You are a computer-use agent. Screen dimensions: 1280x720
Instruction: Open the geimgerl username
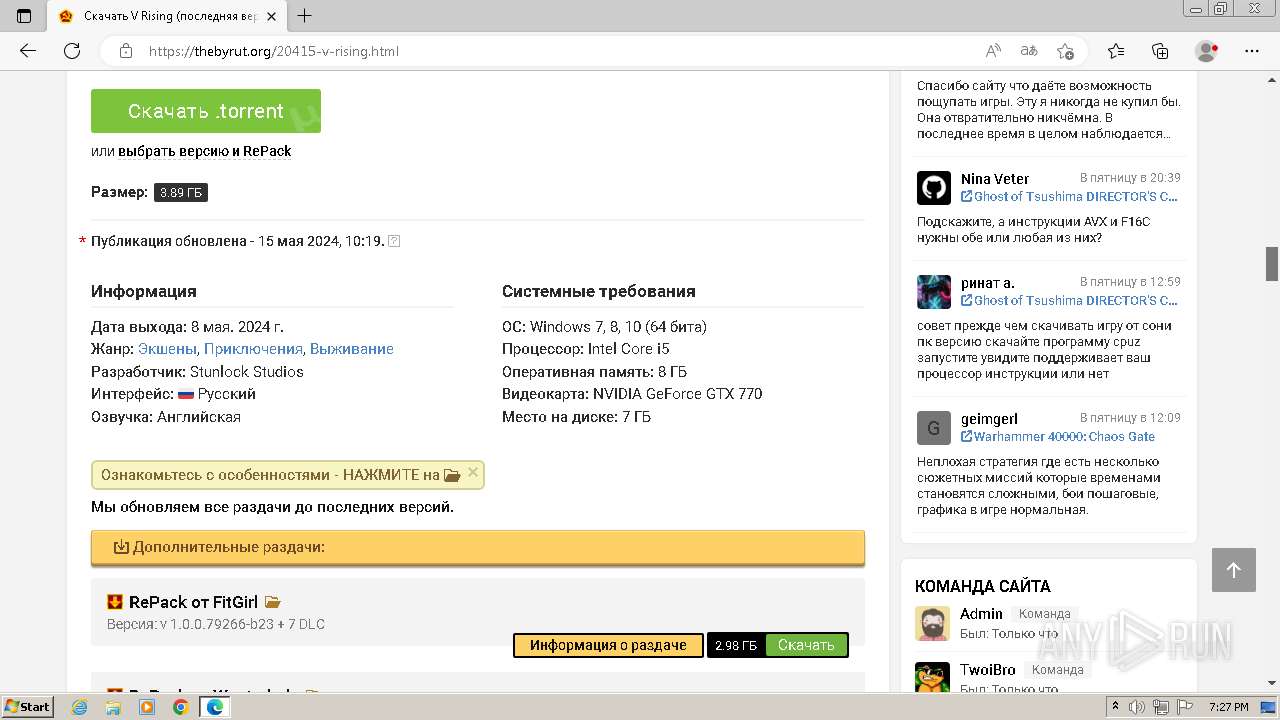[x=989, y=419]
